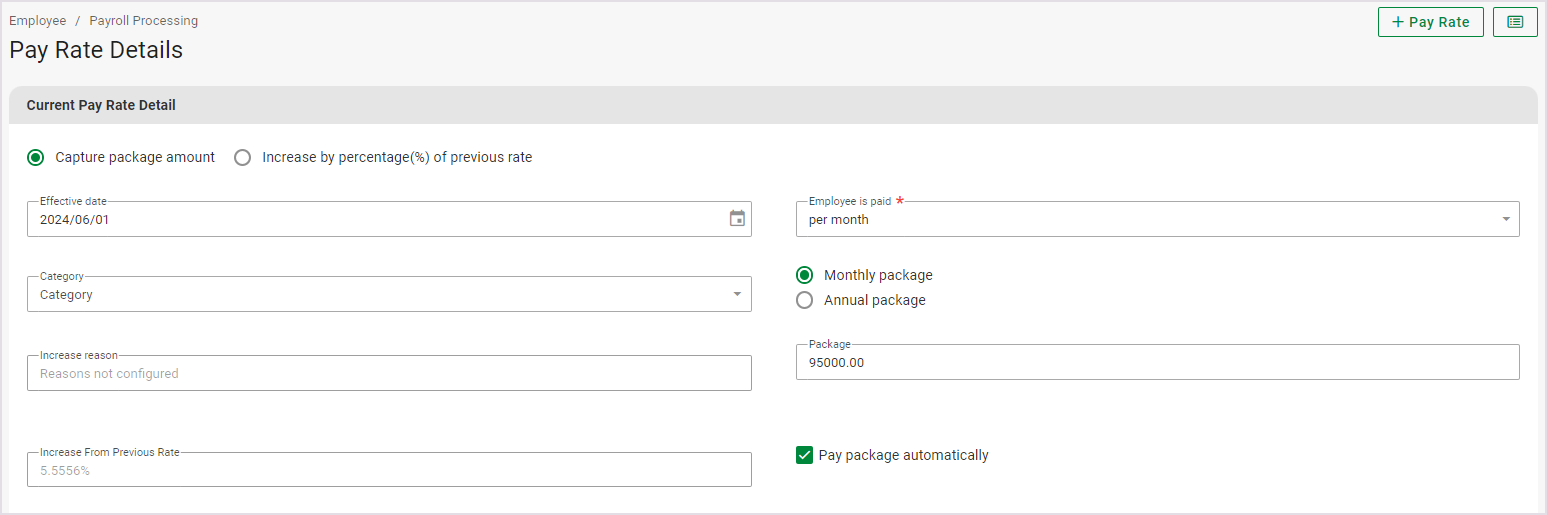Go to the Employee breadcrumb

38,21
